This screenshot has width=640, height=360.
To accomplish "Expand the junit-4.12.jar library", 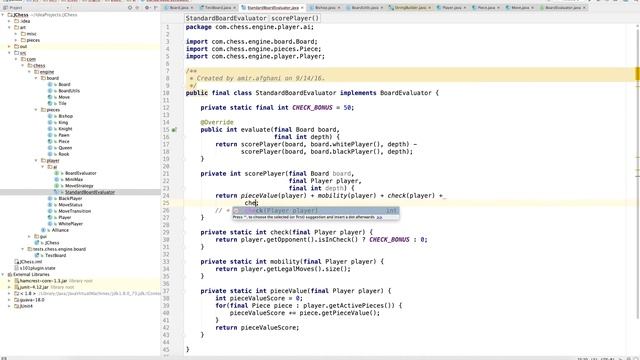I will 9,287.
